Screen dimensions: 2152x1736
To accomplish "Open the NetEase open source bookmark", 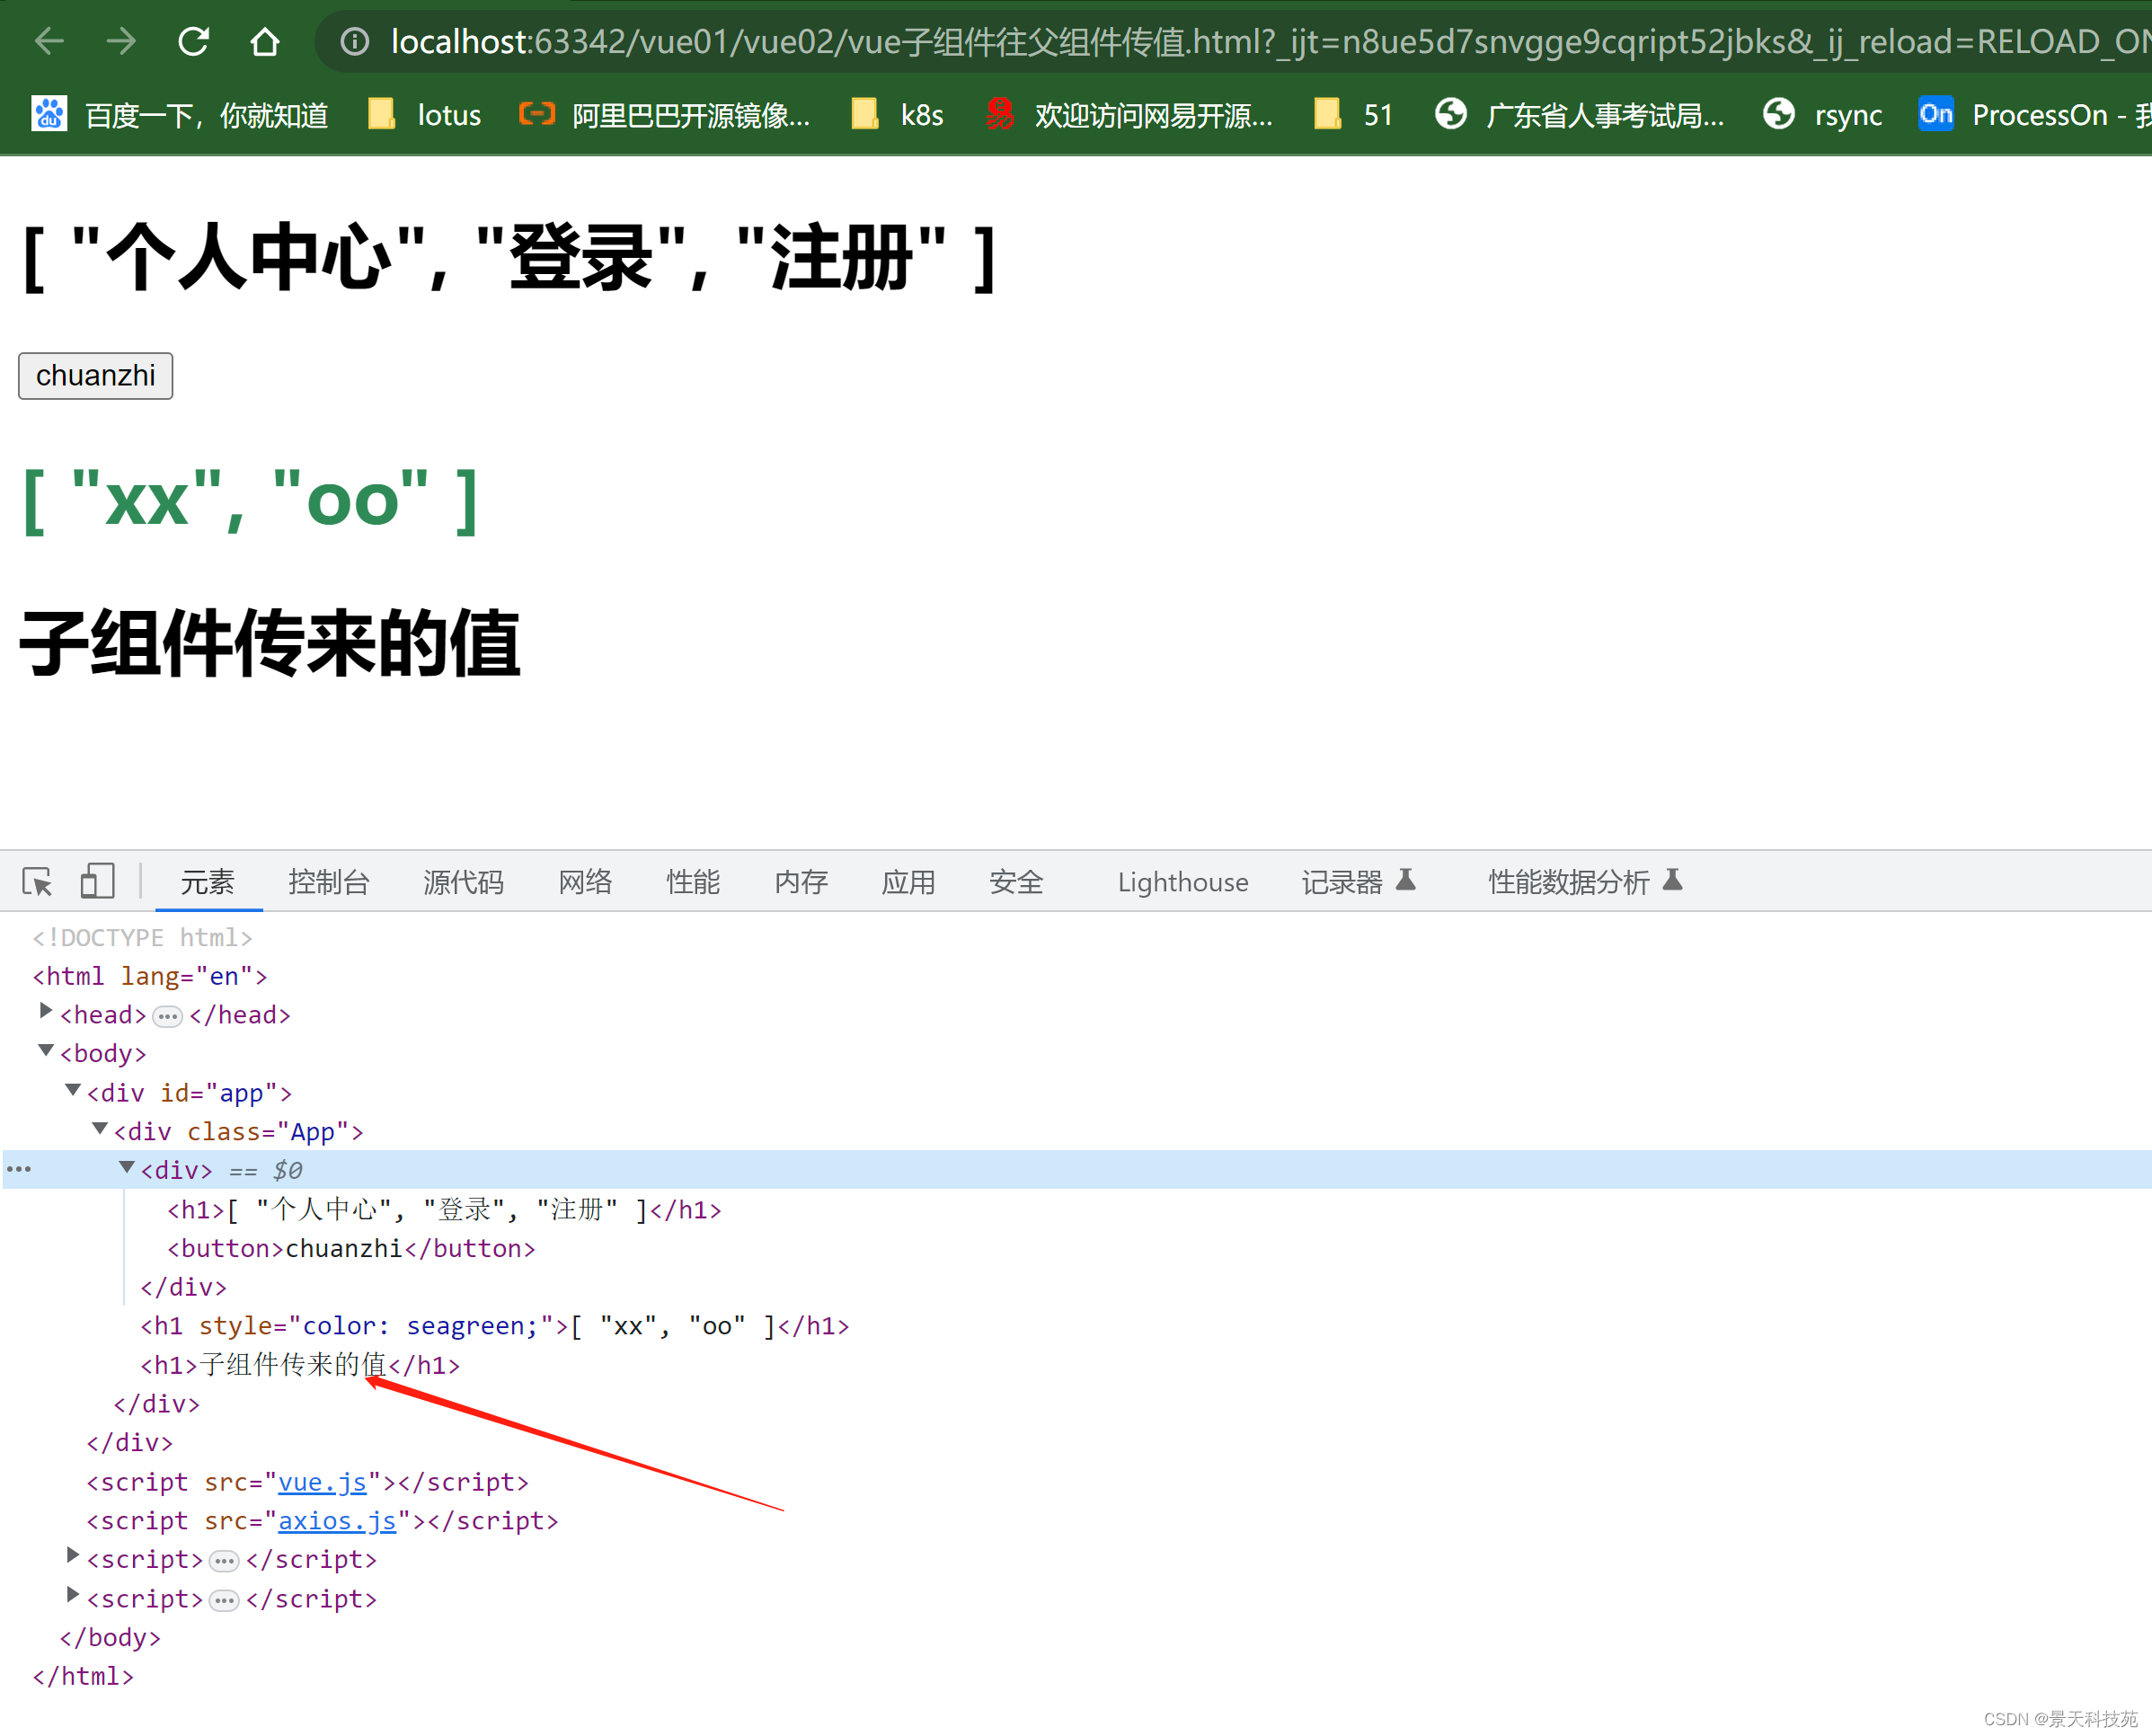I will (x=1128, y=114).
